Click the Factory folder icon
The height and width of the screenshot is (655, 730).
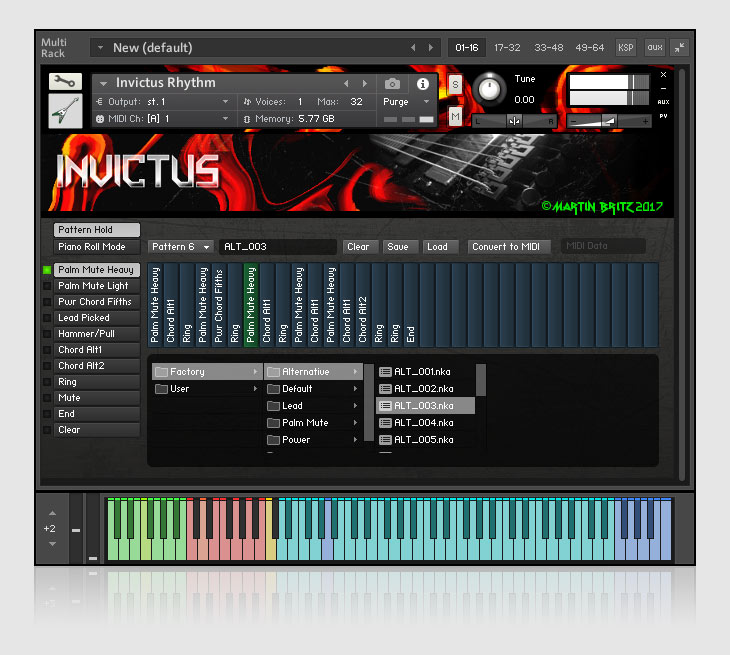coord(161,371)
